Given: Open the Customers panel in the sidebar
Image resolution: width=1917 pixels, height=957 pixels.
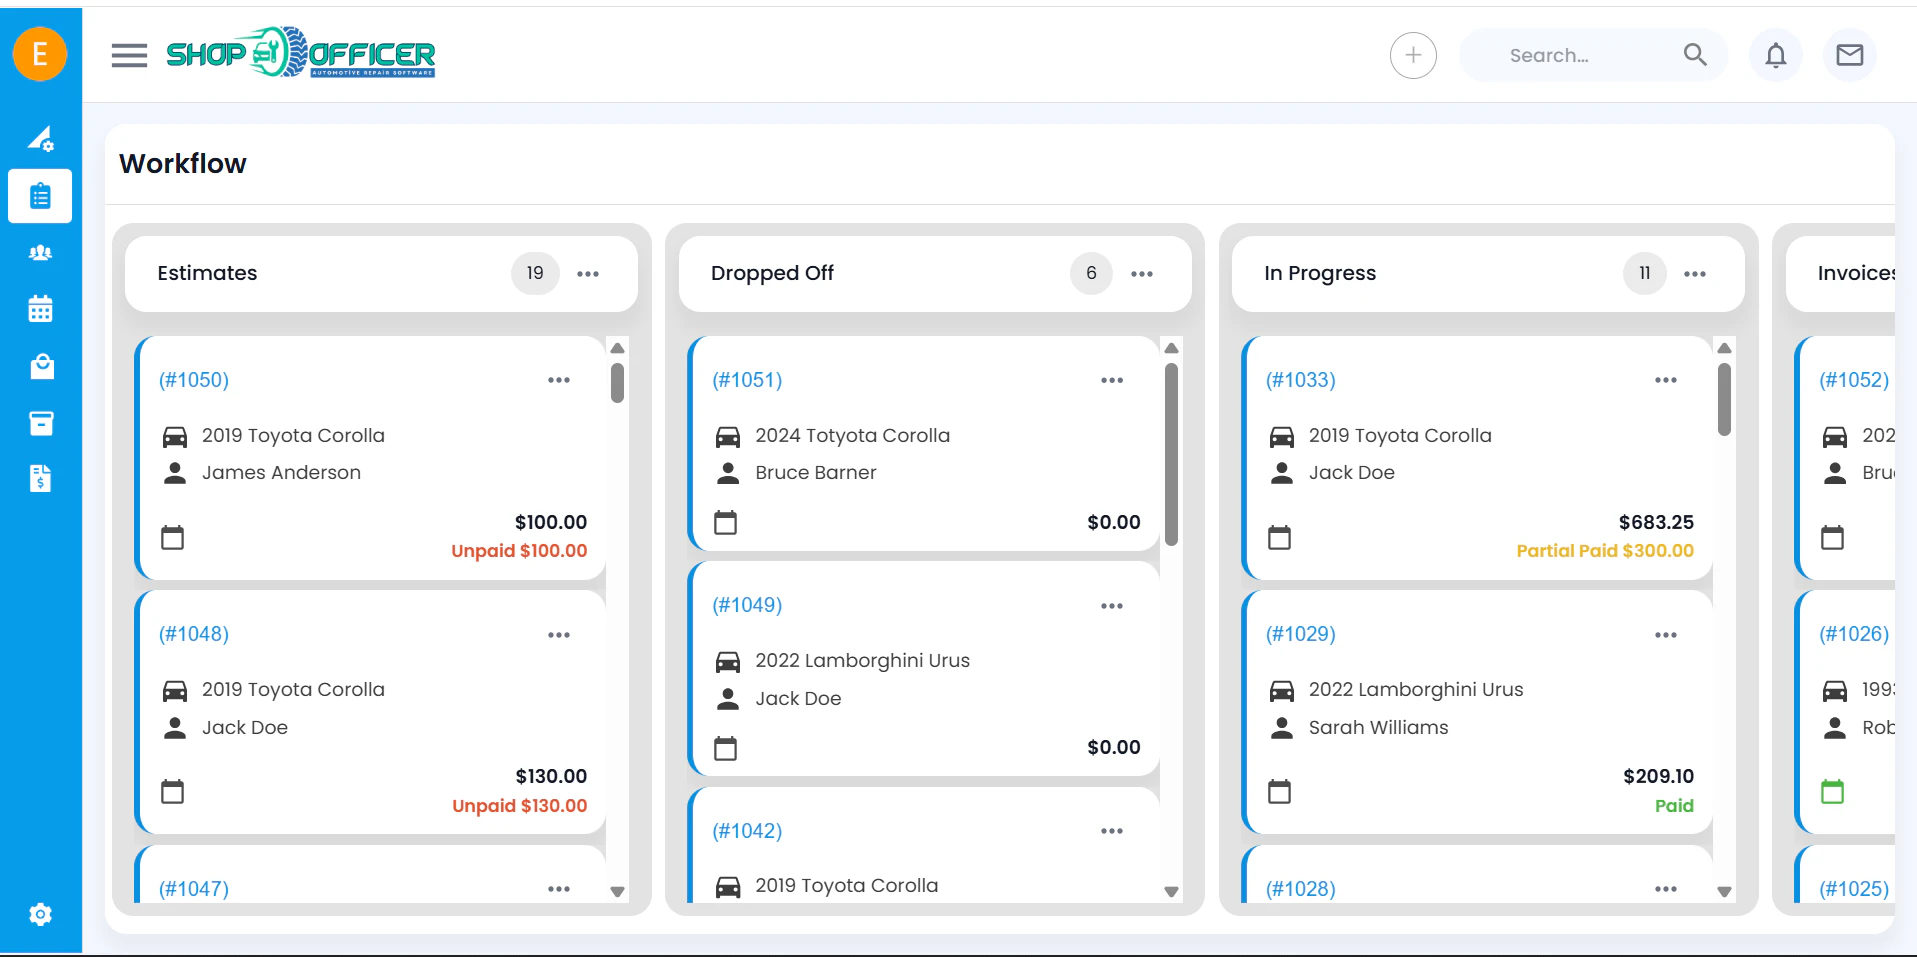Looking at the screenshot, I should pyautogui.click(x=40, y=252).
